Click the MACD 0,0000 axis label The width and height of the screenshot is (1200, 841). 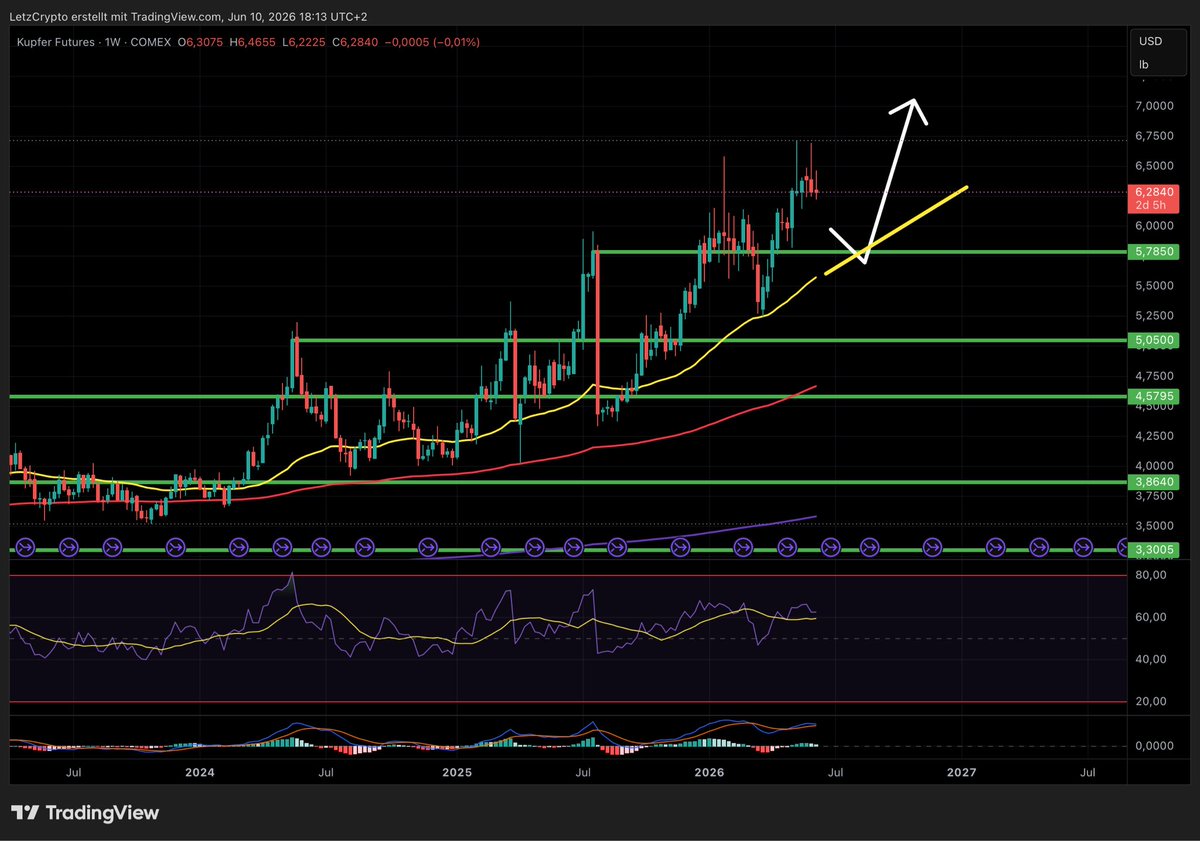coord(1153,746)
